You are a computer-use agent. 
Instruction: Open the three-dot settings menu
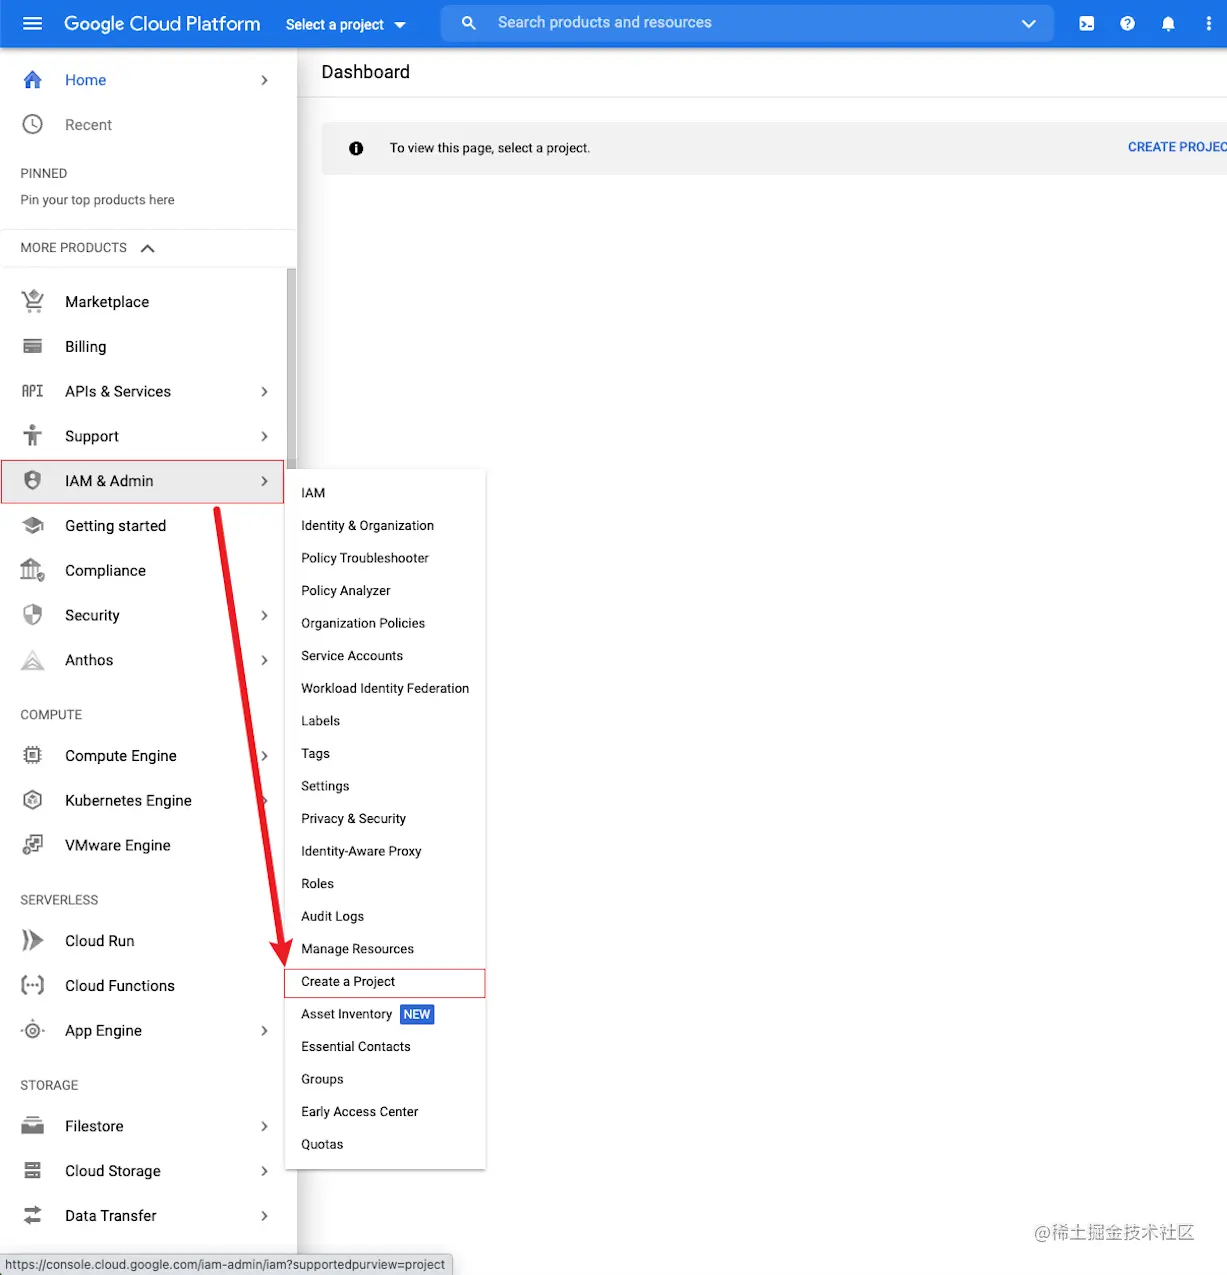(x=1208, y=24)
